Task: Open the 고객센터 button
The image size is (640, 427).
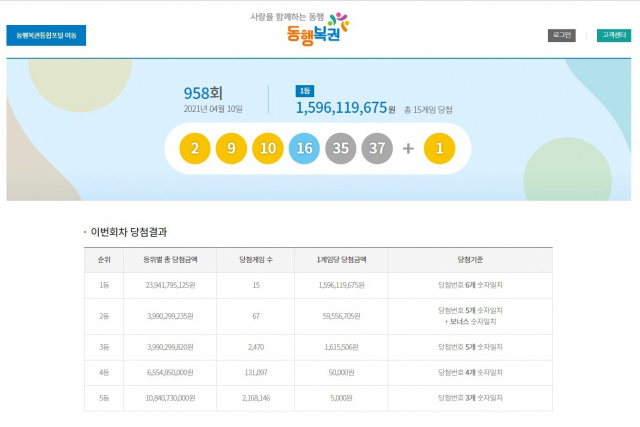Action: (x=613, y=35)
